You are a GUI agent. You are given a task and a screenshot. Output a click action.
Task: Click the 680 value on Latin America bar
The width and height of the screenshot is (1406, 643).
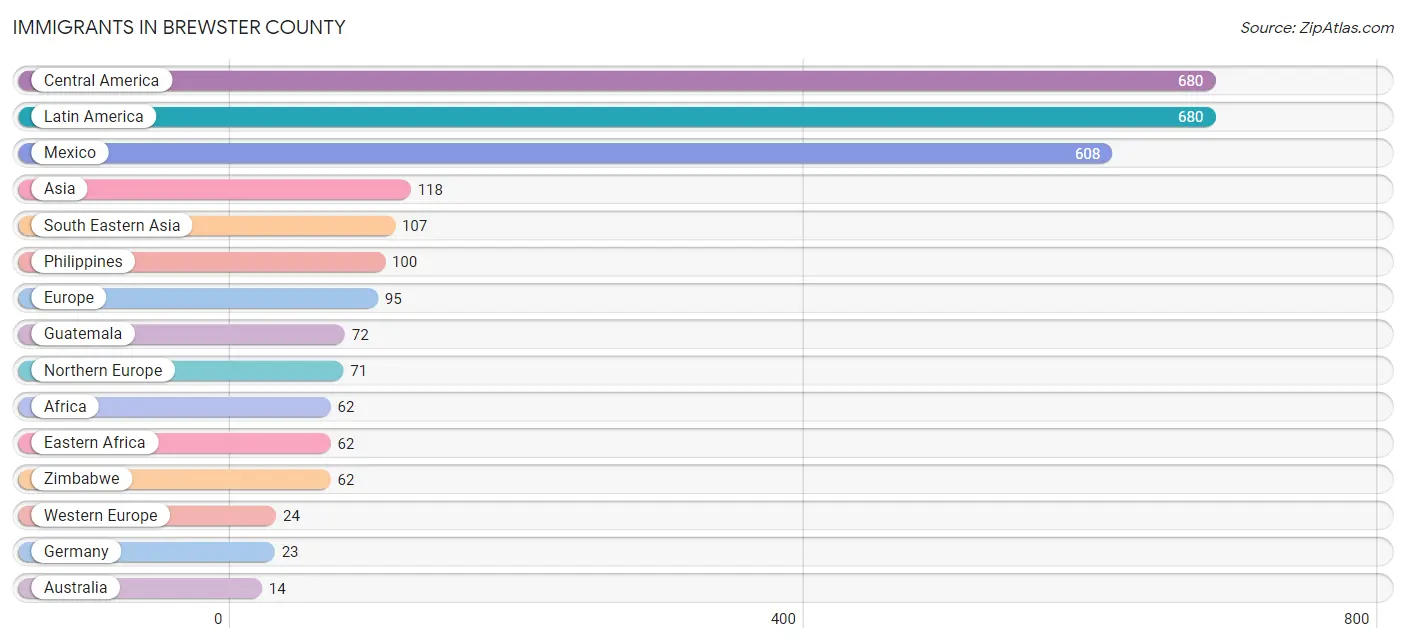(x=1190, y=117)
